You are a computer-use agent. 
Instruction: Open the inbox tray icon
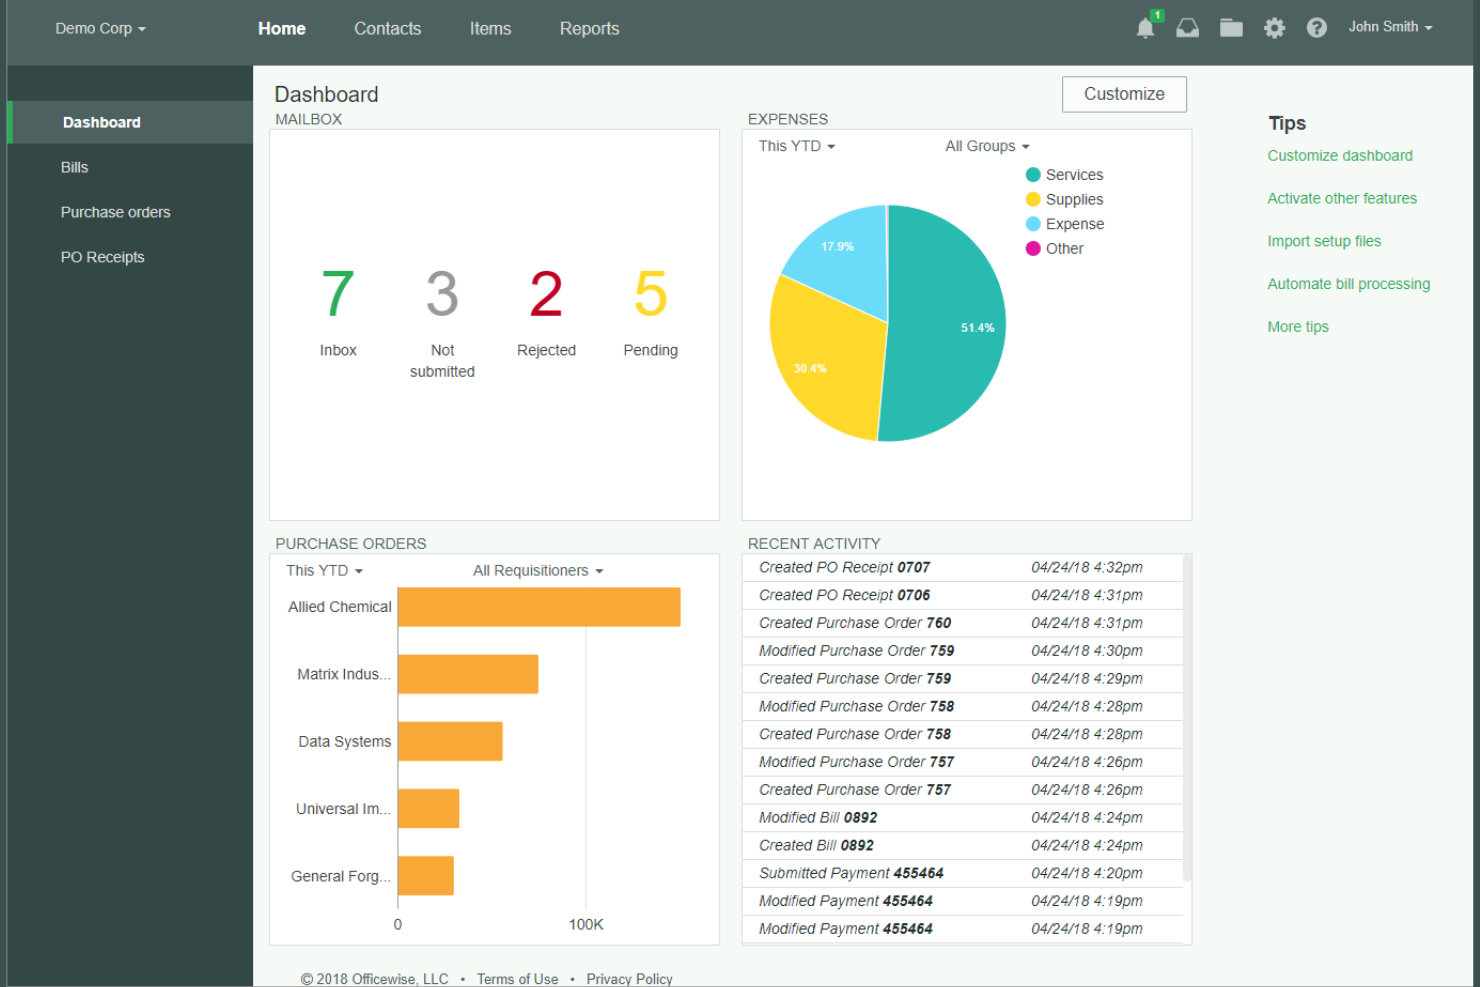coord(1187,28)
